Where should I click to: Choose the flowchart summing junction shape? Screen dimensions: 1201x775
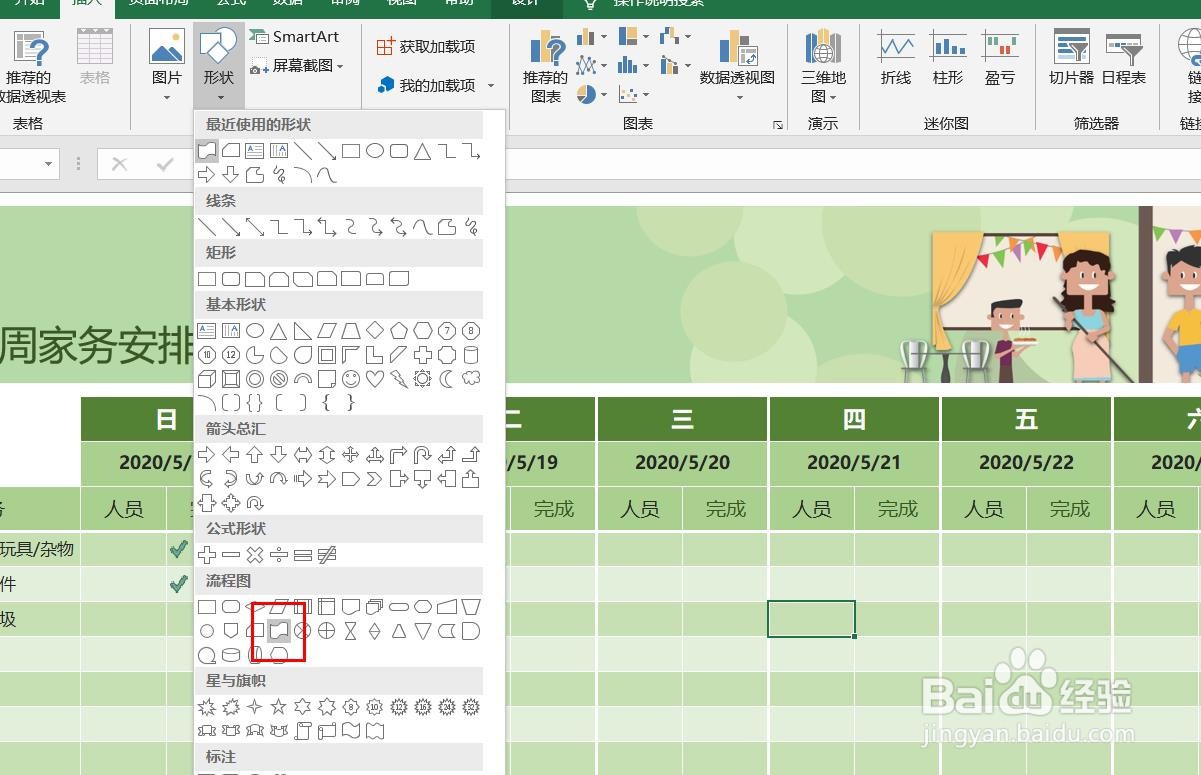tap(303, 631)
